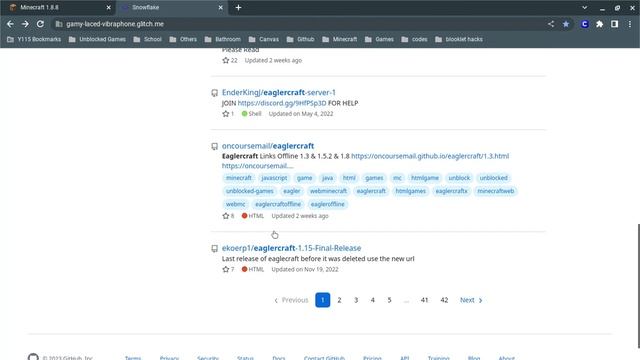The width and height of the screenshot is (640, 360).
Task: Click the share page icon
Action: [551, 24]
